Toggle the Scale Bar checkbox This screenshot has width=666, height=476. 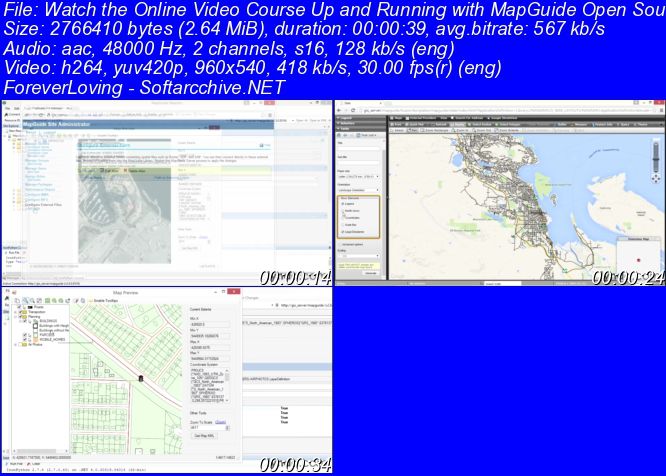pyautogui.click(x=342, y=225)
